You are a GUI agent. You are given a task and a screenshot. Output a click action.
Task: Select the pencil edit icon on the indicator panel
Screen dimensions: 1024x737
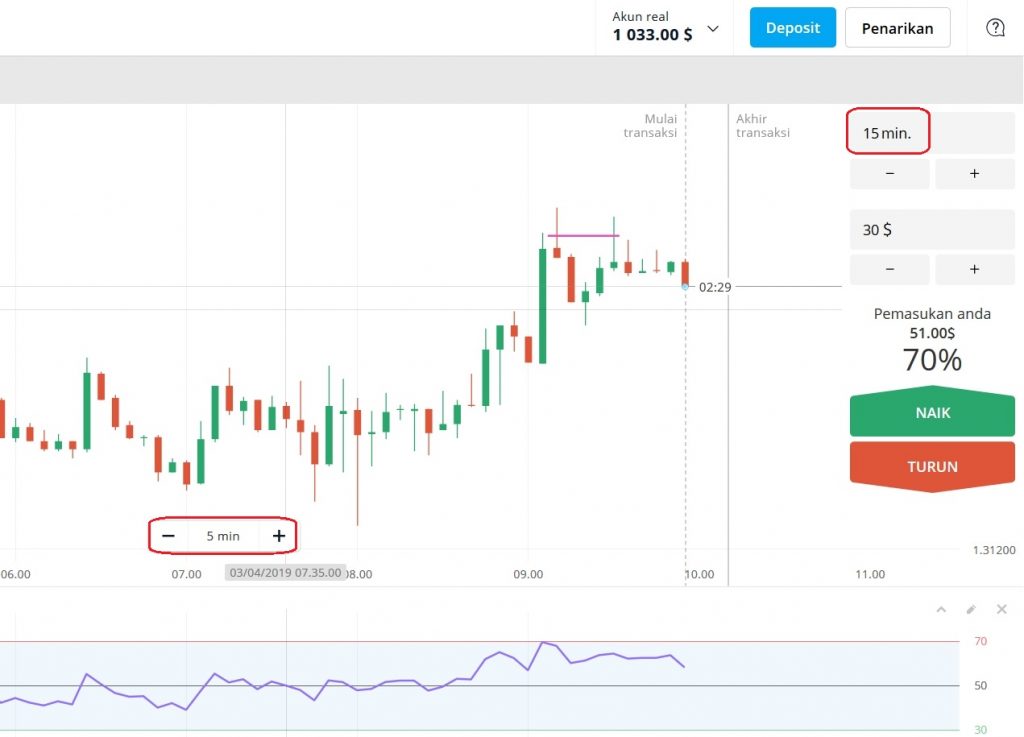click(970, 609)
